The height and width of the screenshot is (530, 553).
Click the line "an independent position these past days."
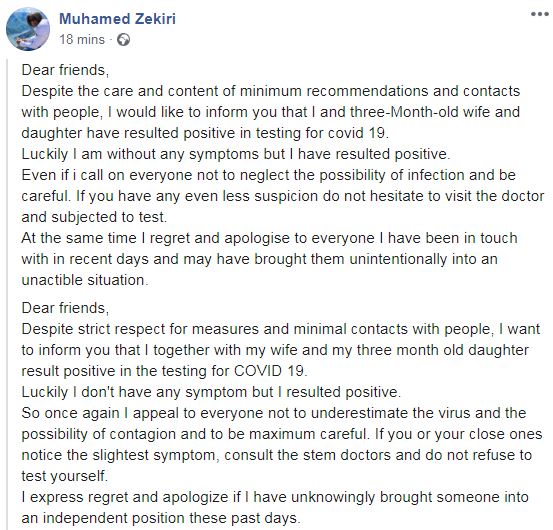[161, 518]
